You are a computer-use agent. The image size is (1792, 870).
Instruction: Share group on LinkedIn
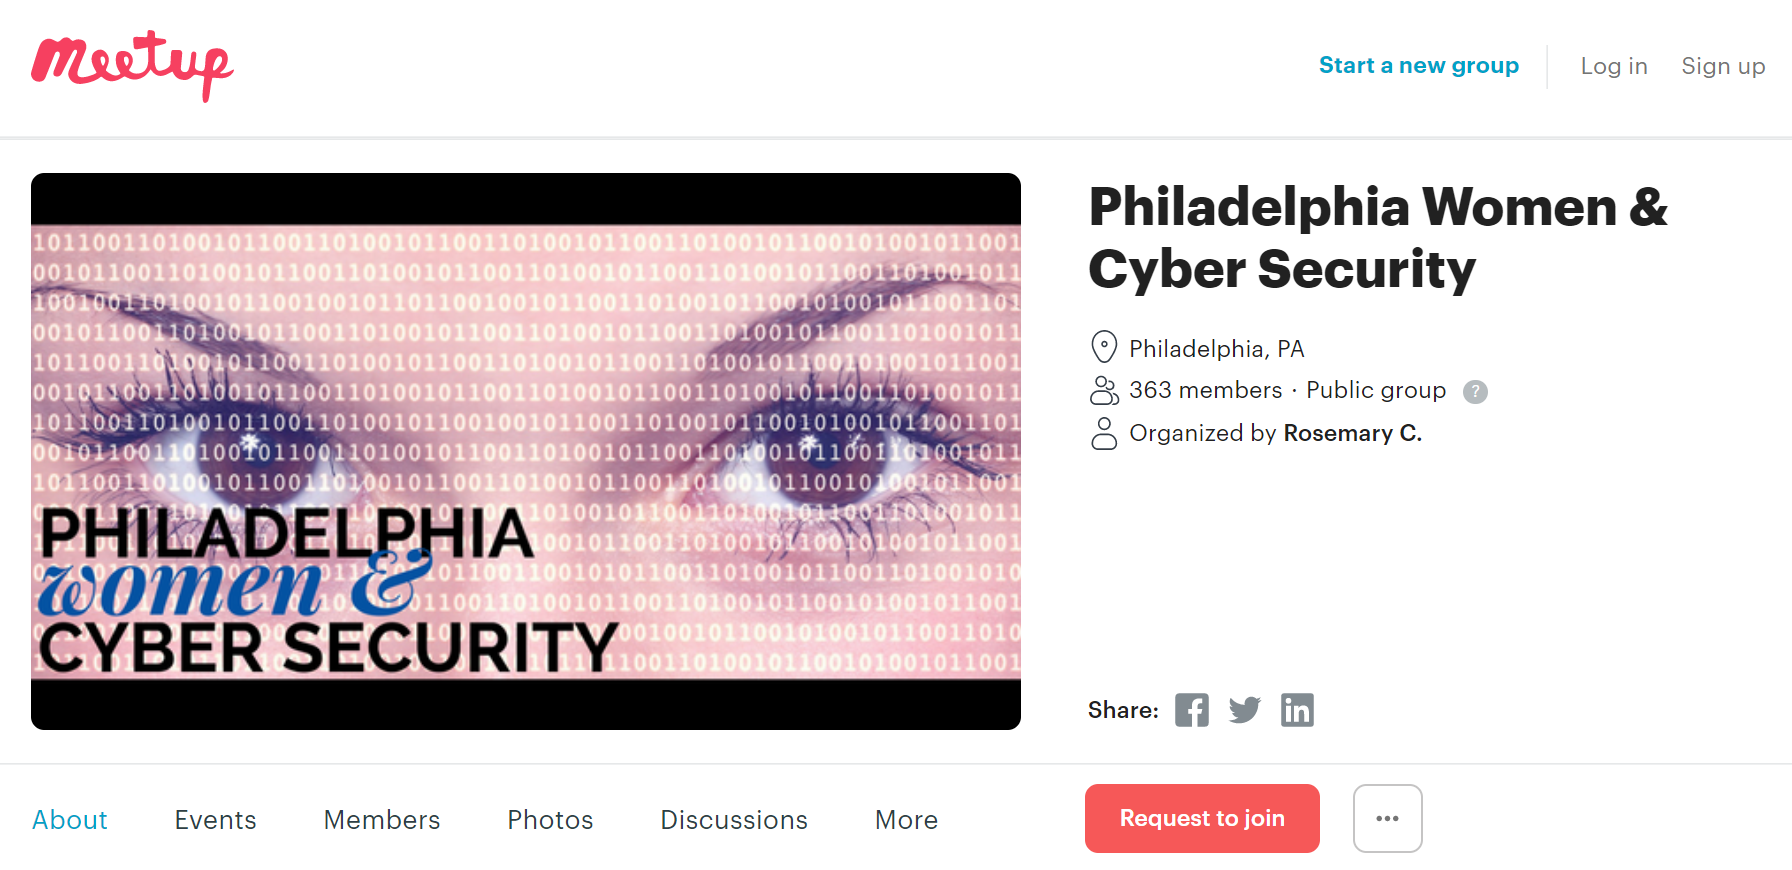point(1297,710)
